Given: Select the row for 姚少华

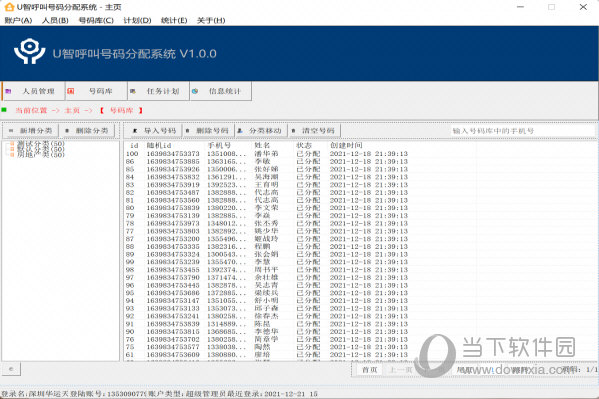Looking at the screenshot, I should (x=267, y=231).
